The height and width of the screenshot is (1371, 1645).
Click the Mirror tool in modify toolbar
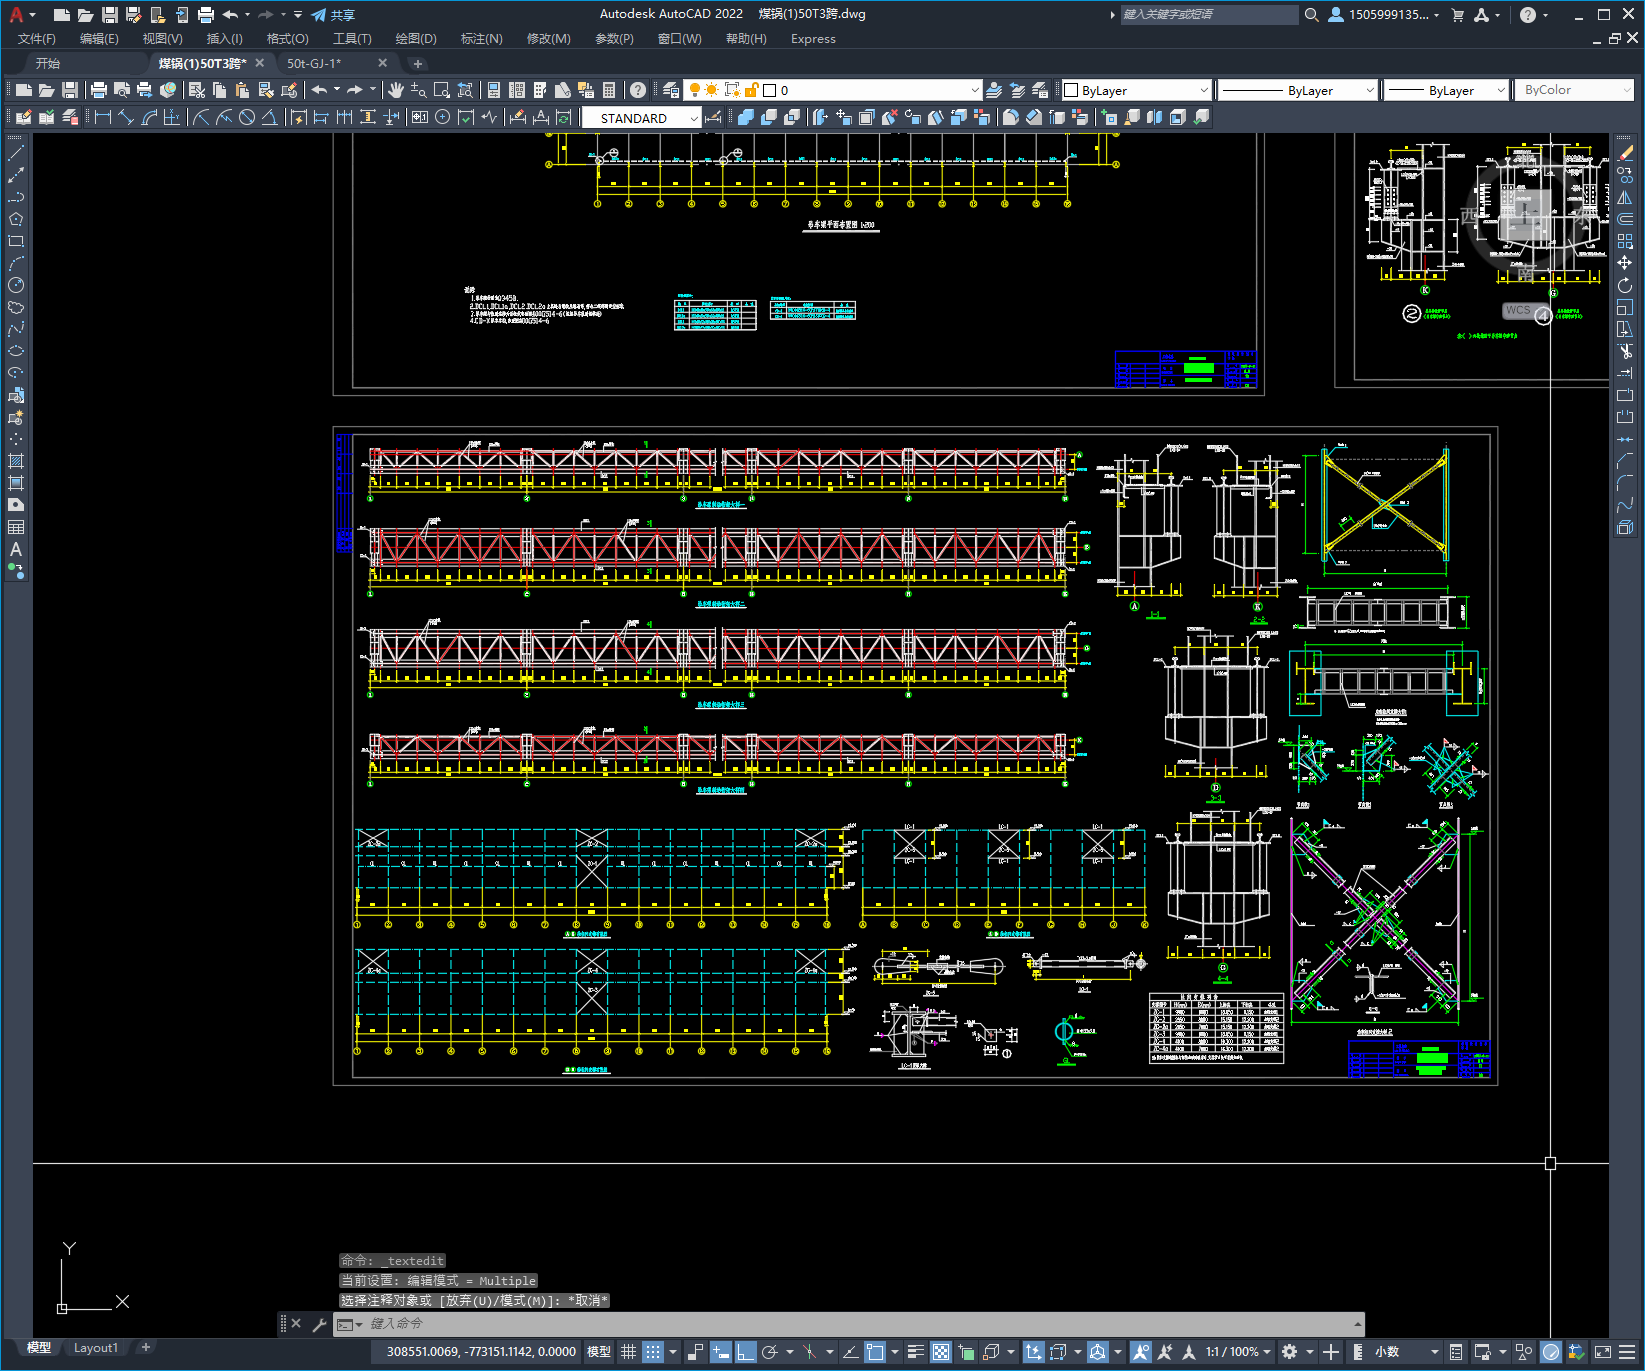[1625, 197]
